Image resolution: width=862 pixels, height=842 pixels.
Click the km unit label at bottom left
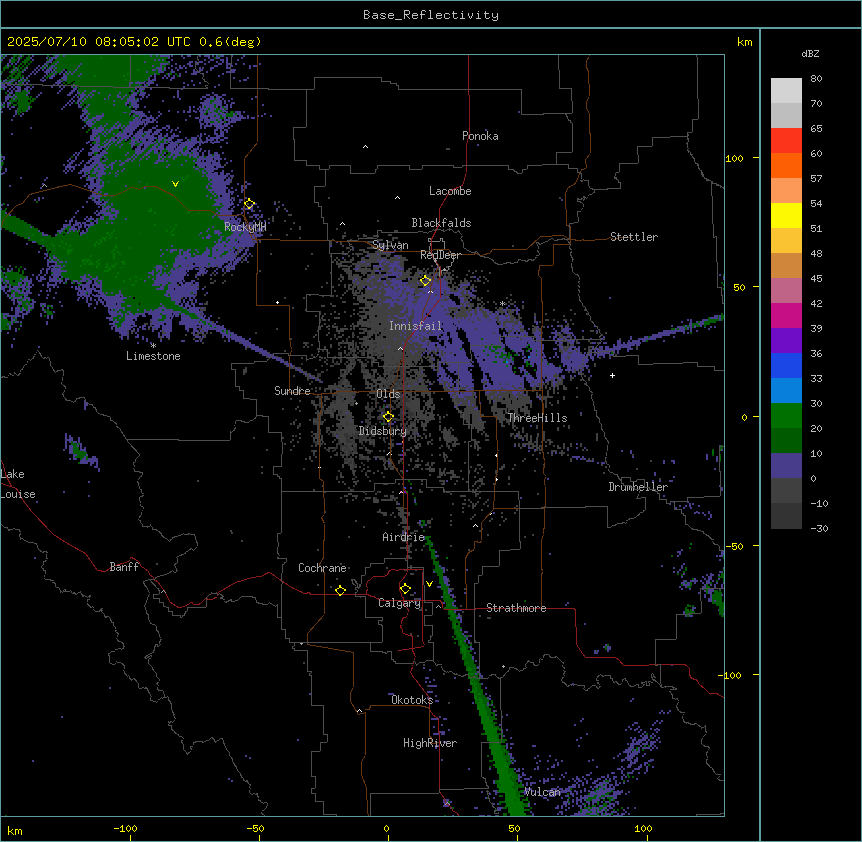[15, 830]
